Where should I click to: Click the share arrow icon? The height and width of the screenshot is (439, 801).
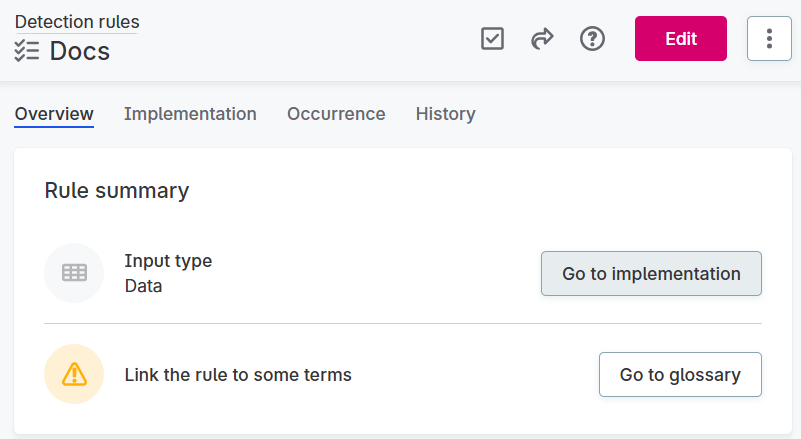point(542,39)
